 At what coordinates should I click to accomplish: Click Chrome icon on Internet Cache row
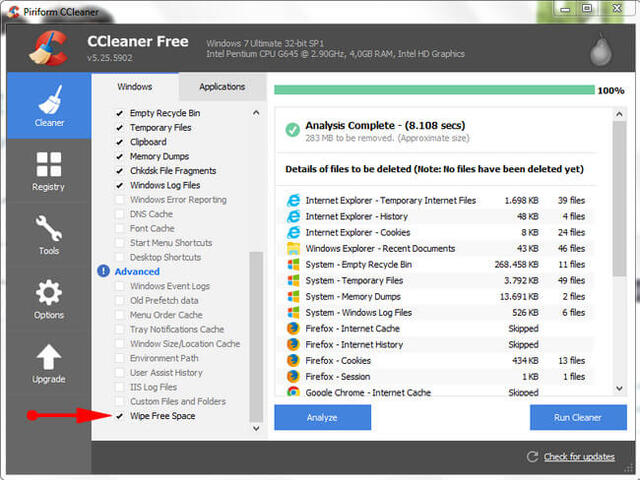293,391
